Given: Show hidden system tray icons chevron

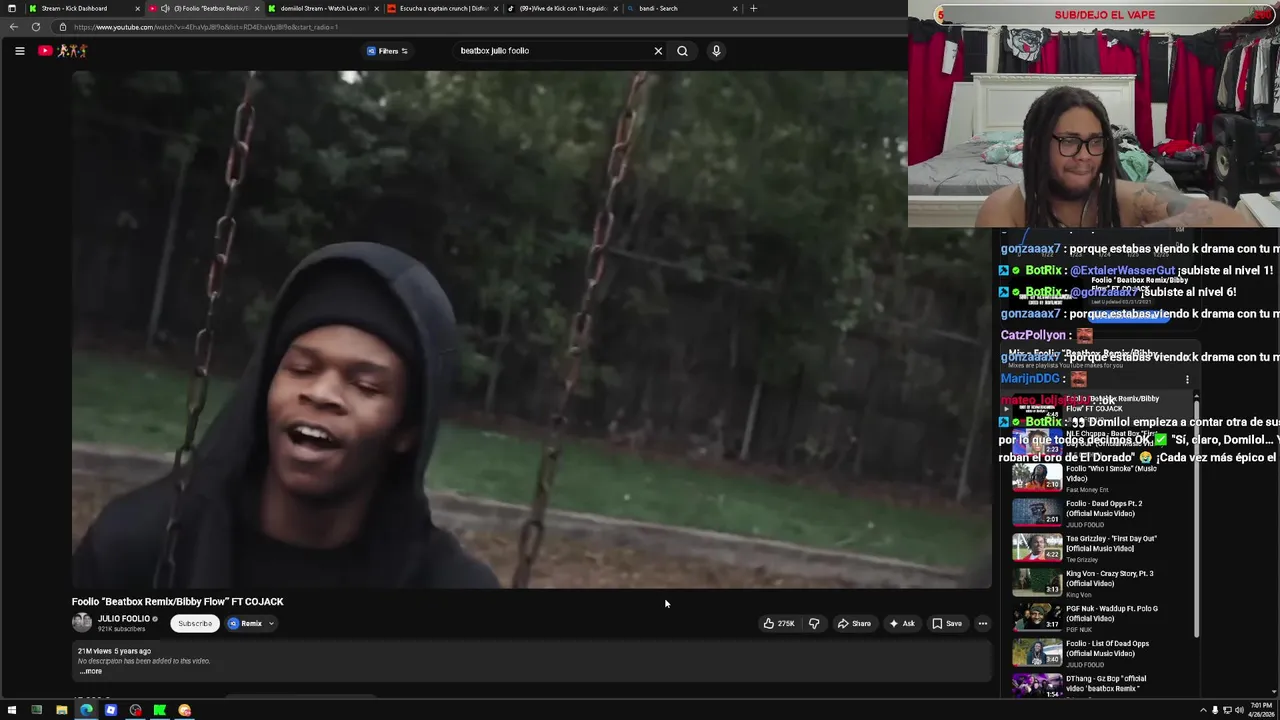Looking at the screenshot, I should pos(1203,710).
